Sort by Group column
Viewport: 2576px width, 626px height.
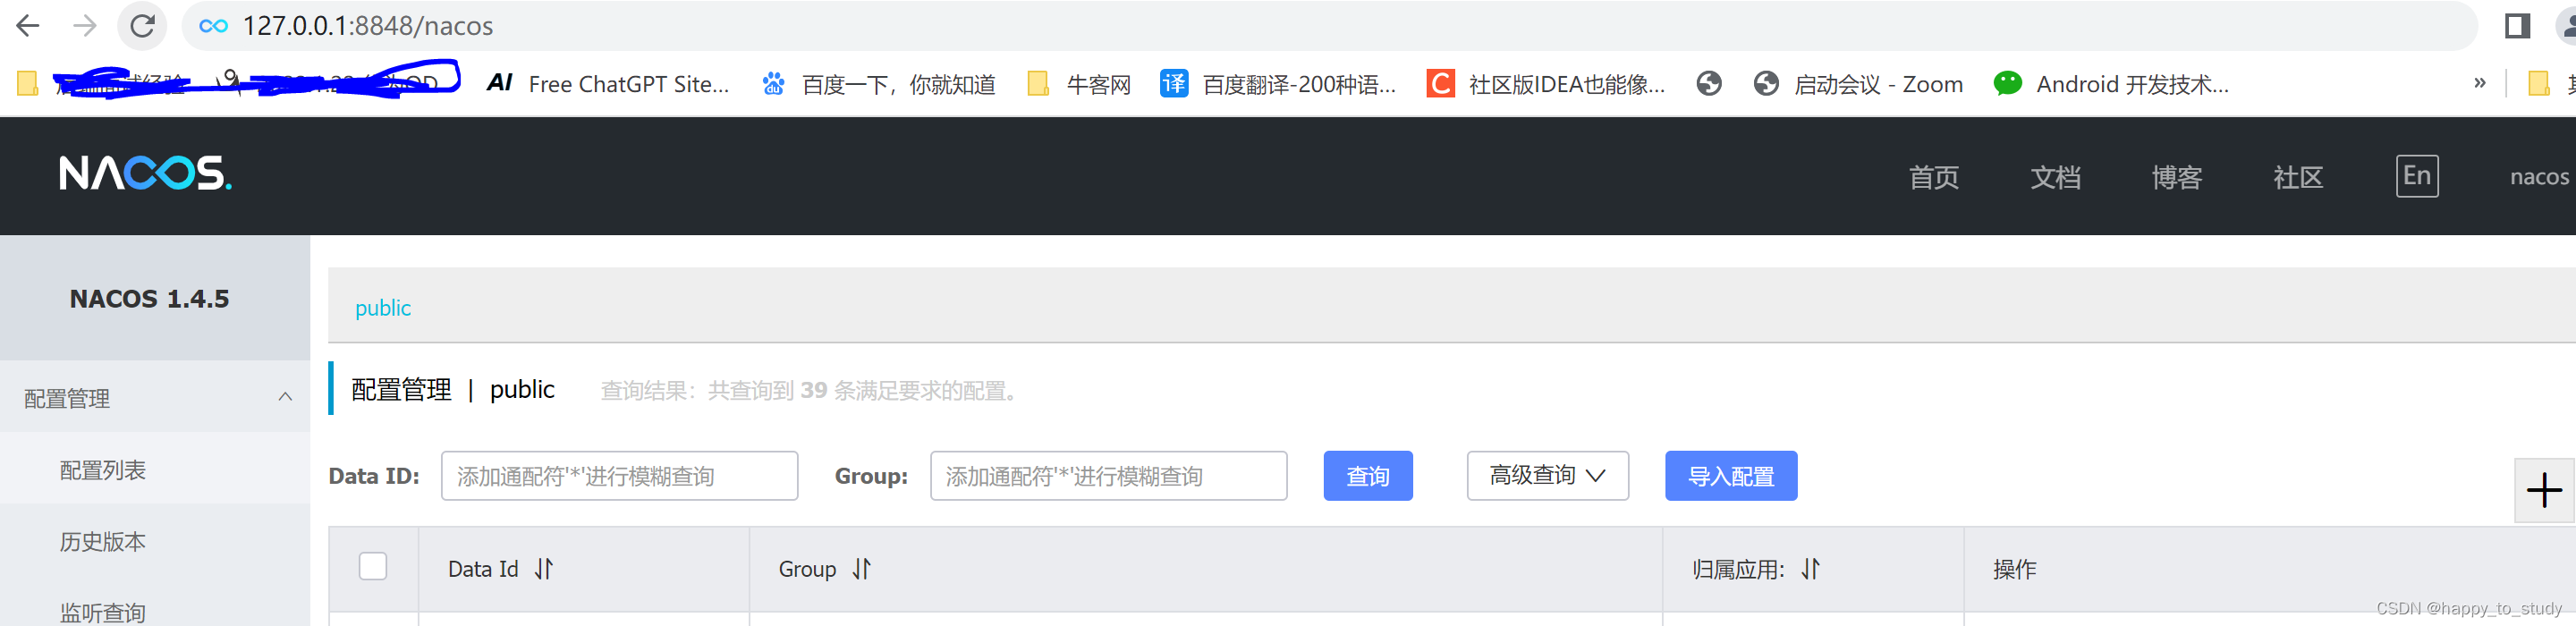point(862,569)
